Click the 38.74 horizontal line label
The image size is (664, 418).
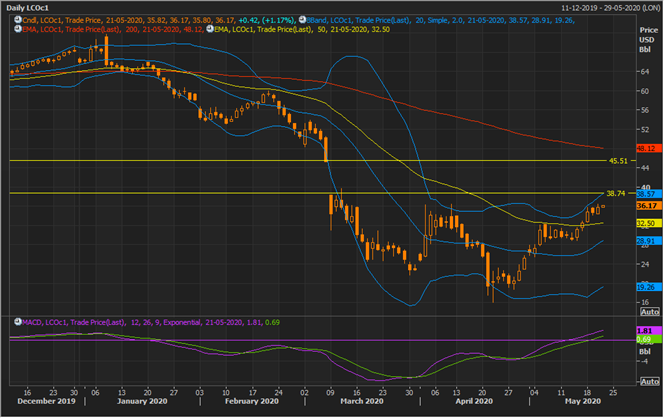616,193
